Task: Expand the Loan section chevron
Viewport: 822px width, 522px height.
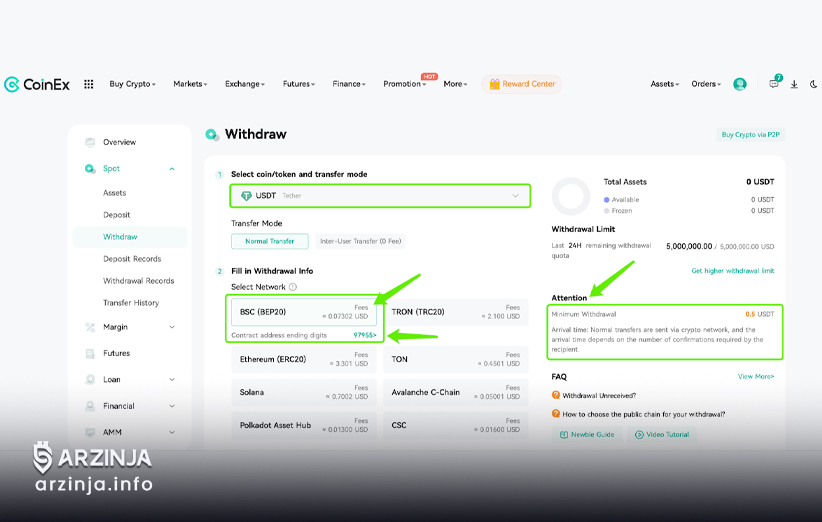Action: point(172,379)
